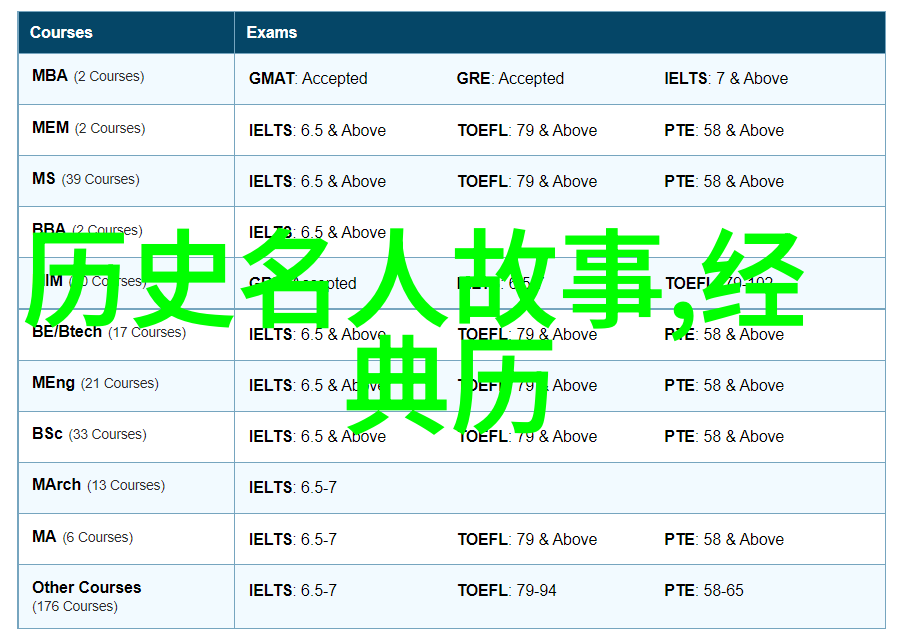Click "IELTS: 6.5-7" in MArch row
901x639 pixels.
(x=292, y=488)
